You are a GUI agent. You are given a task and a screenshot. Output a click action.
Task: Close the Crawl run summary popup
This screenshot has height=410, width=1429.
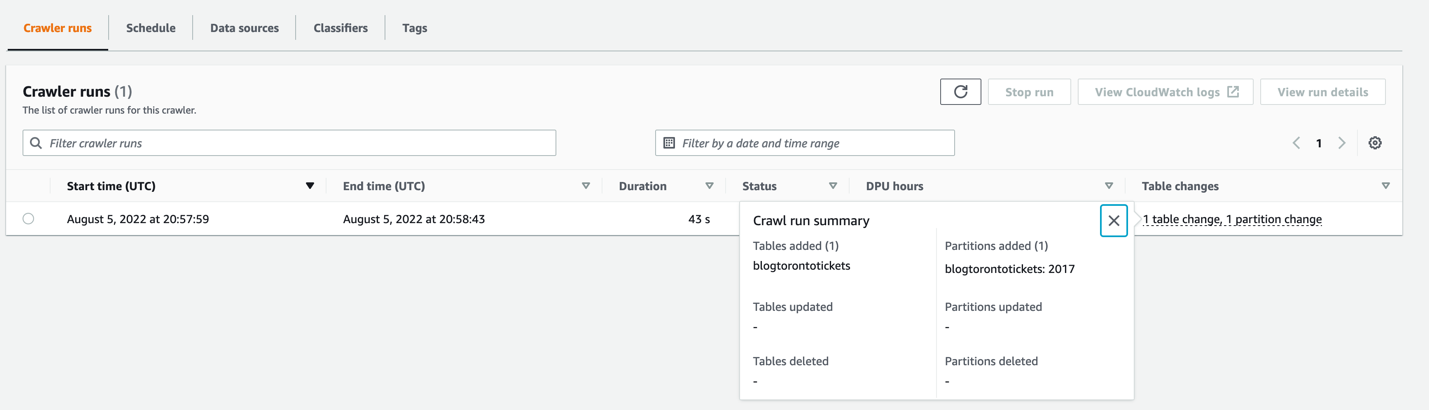(x=1113, y=221)
